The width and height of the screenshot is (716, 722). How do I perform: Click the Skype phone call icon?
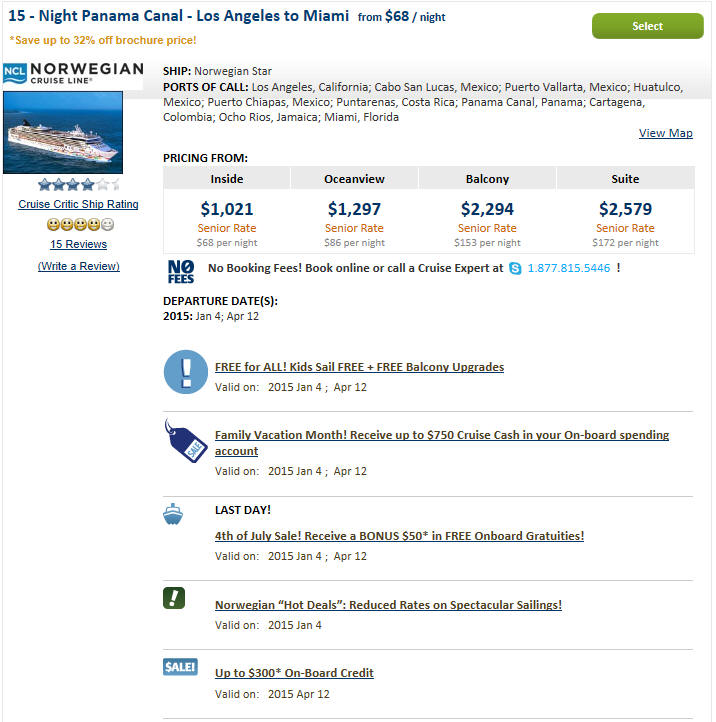click(x=515, y=268)
